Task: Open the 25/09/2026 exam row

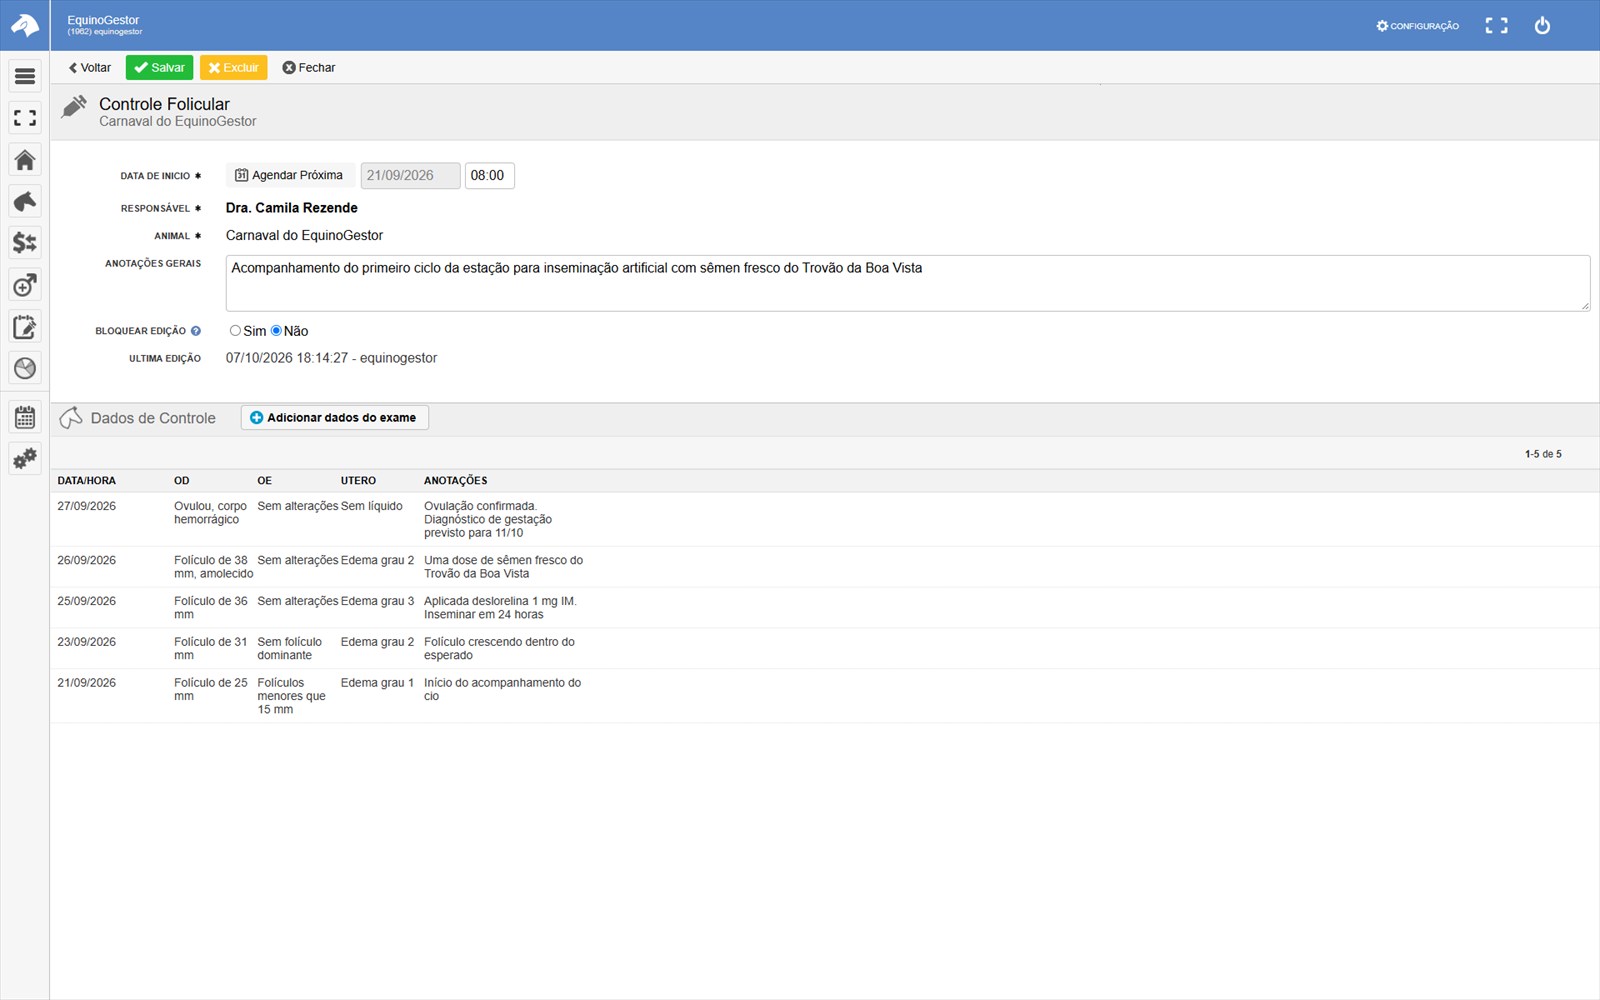Action: (x=824, y=608)
